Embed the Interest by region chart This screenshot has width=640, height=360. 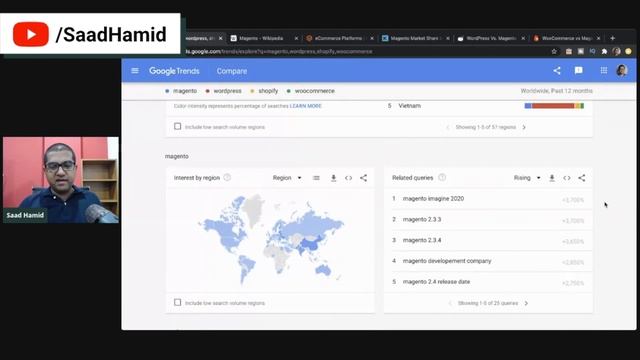coord(348,178)
